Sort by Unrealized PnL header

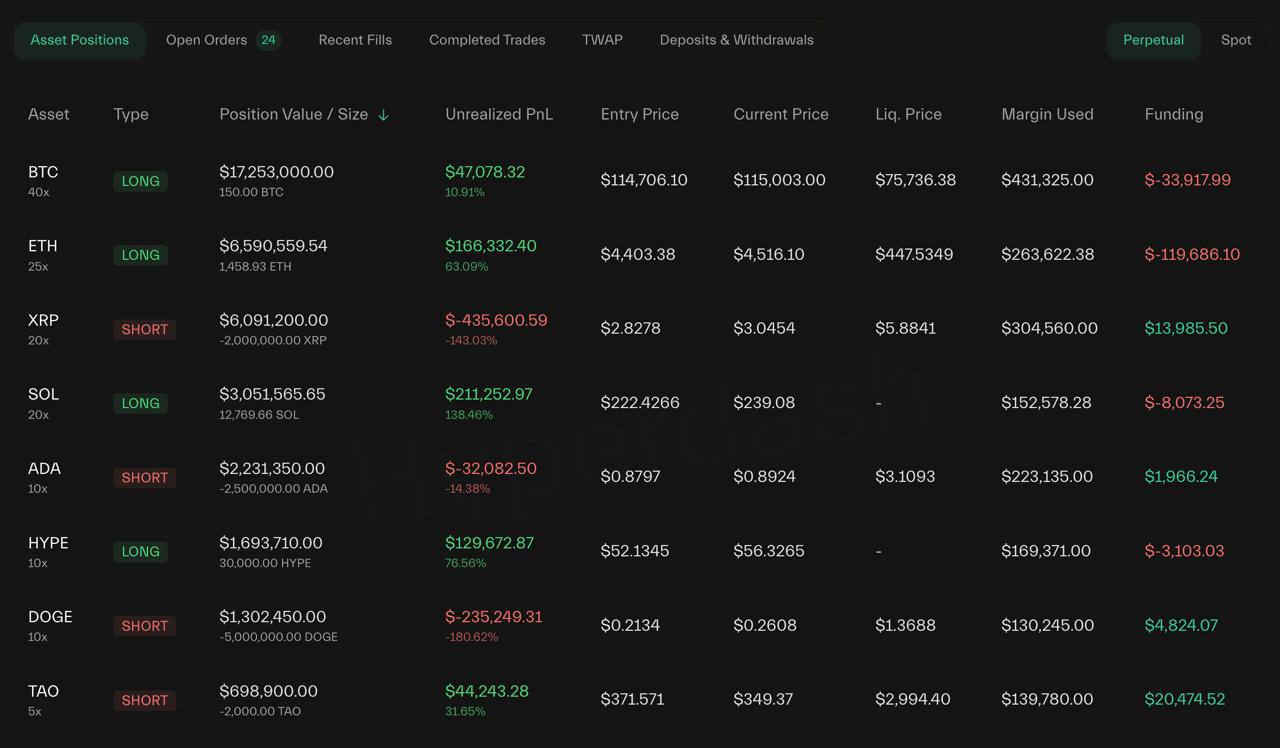(499, 114)
